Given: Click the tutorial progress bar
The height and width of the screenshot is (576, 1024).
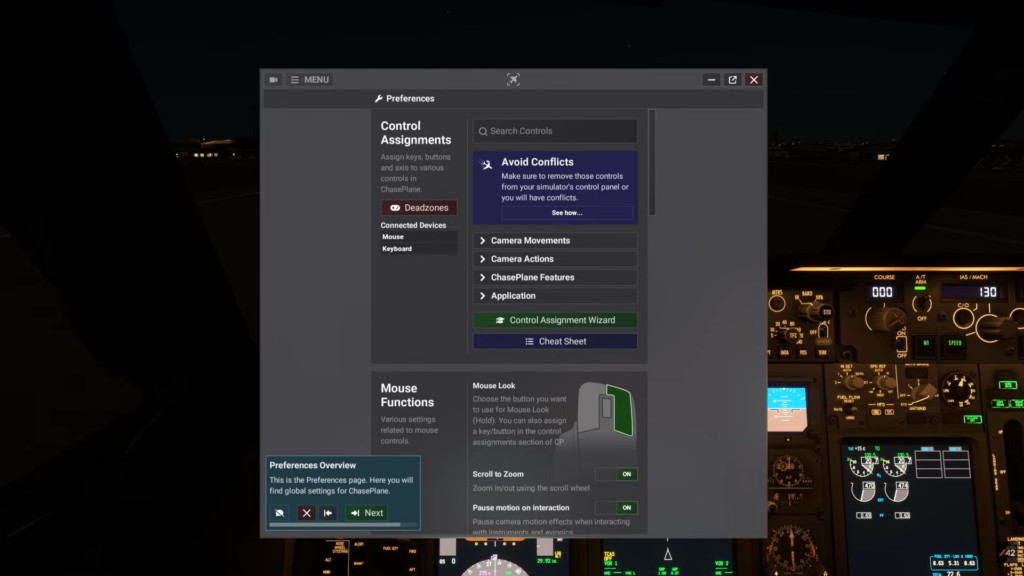Looking at the screenshot, I should pyautogui.click(x=343, y=524).
